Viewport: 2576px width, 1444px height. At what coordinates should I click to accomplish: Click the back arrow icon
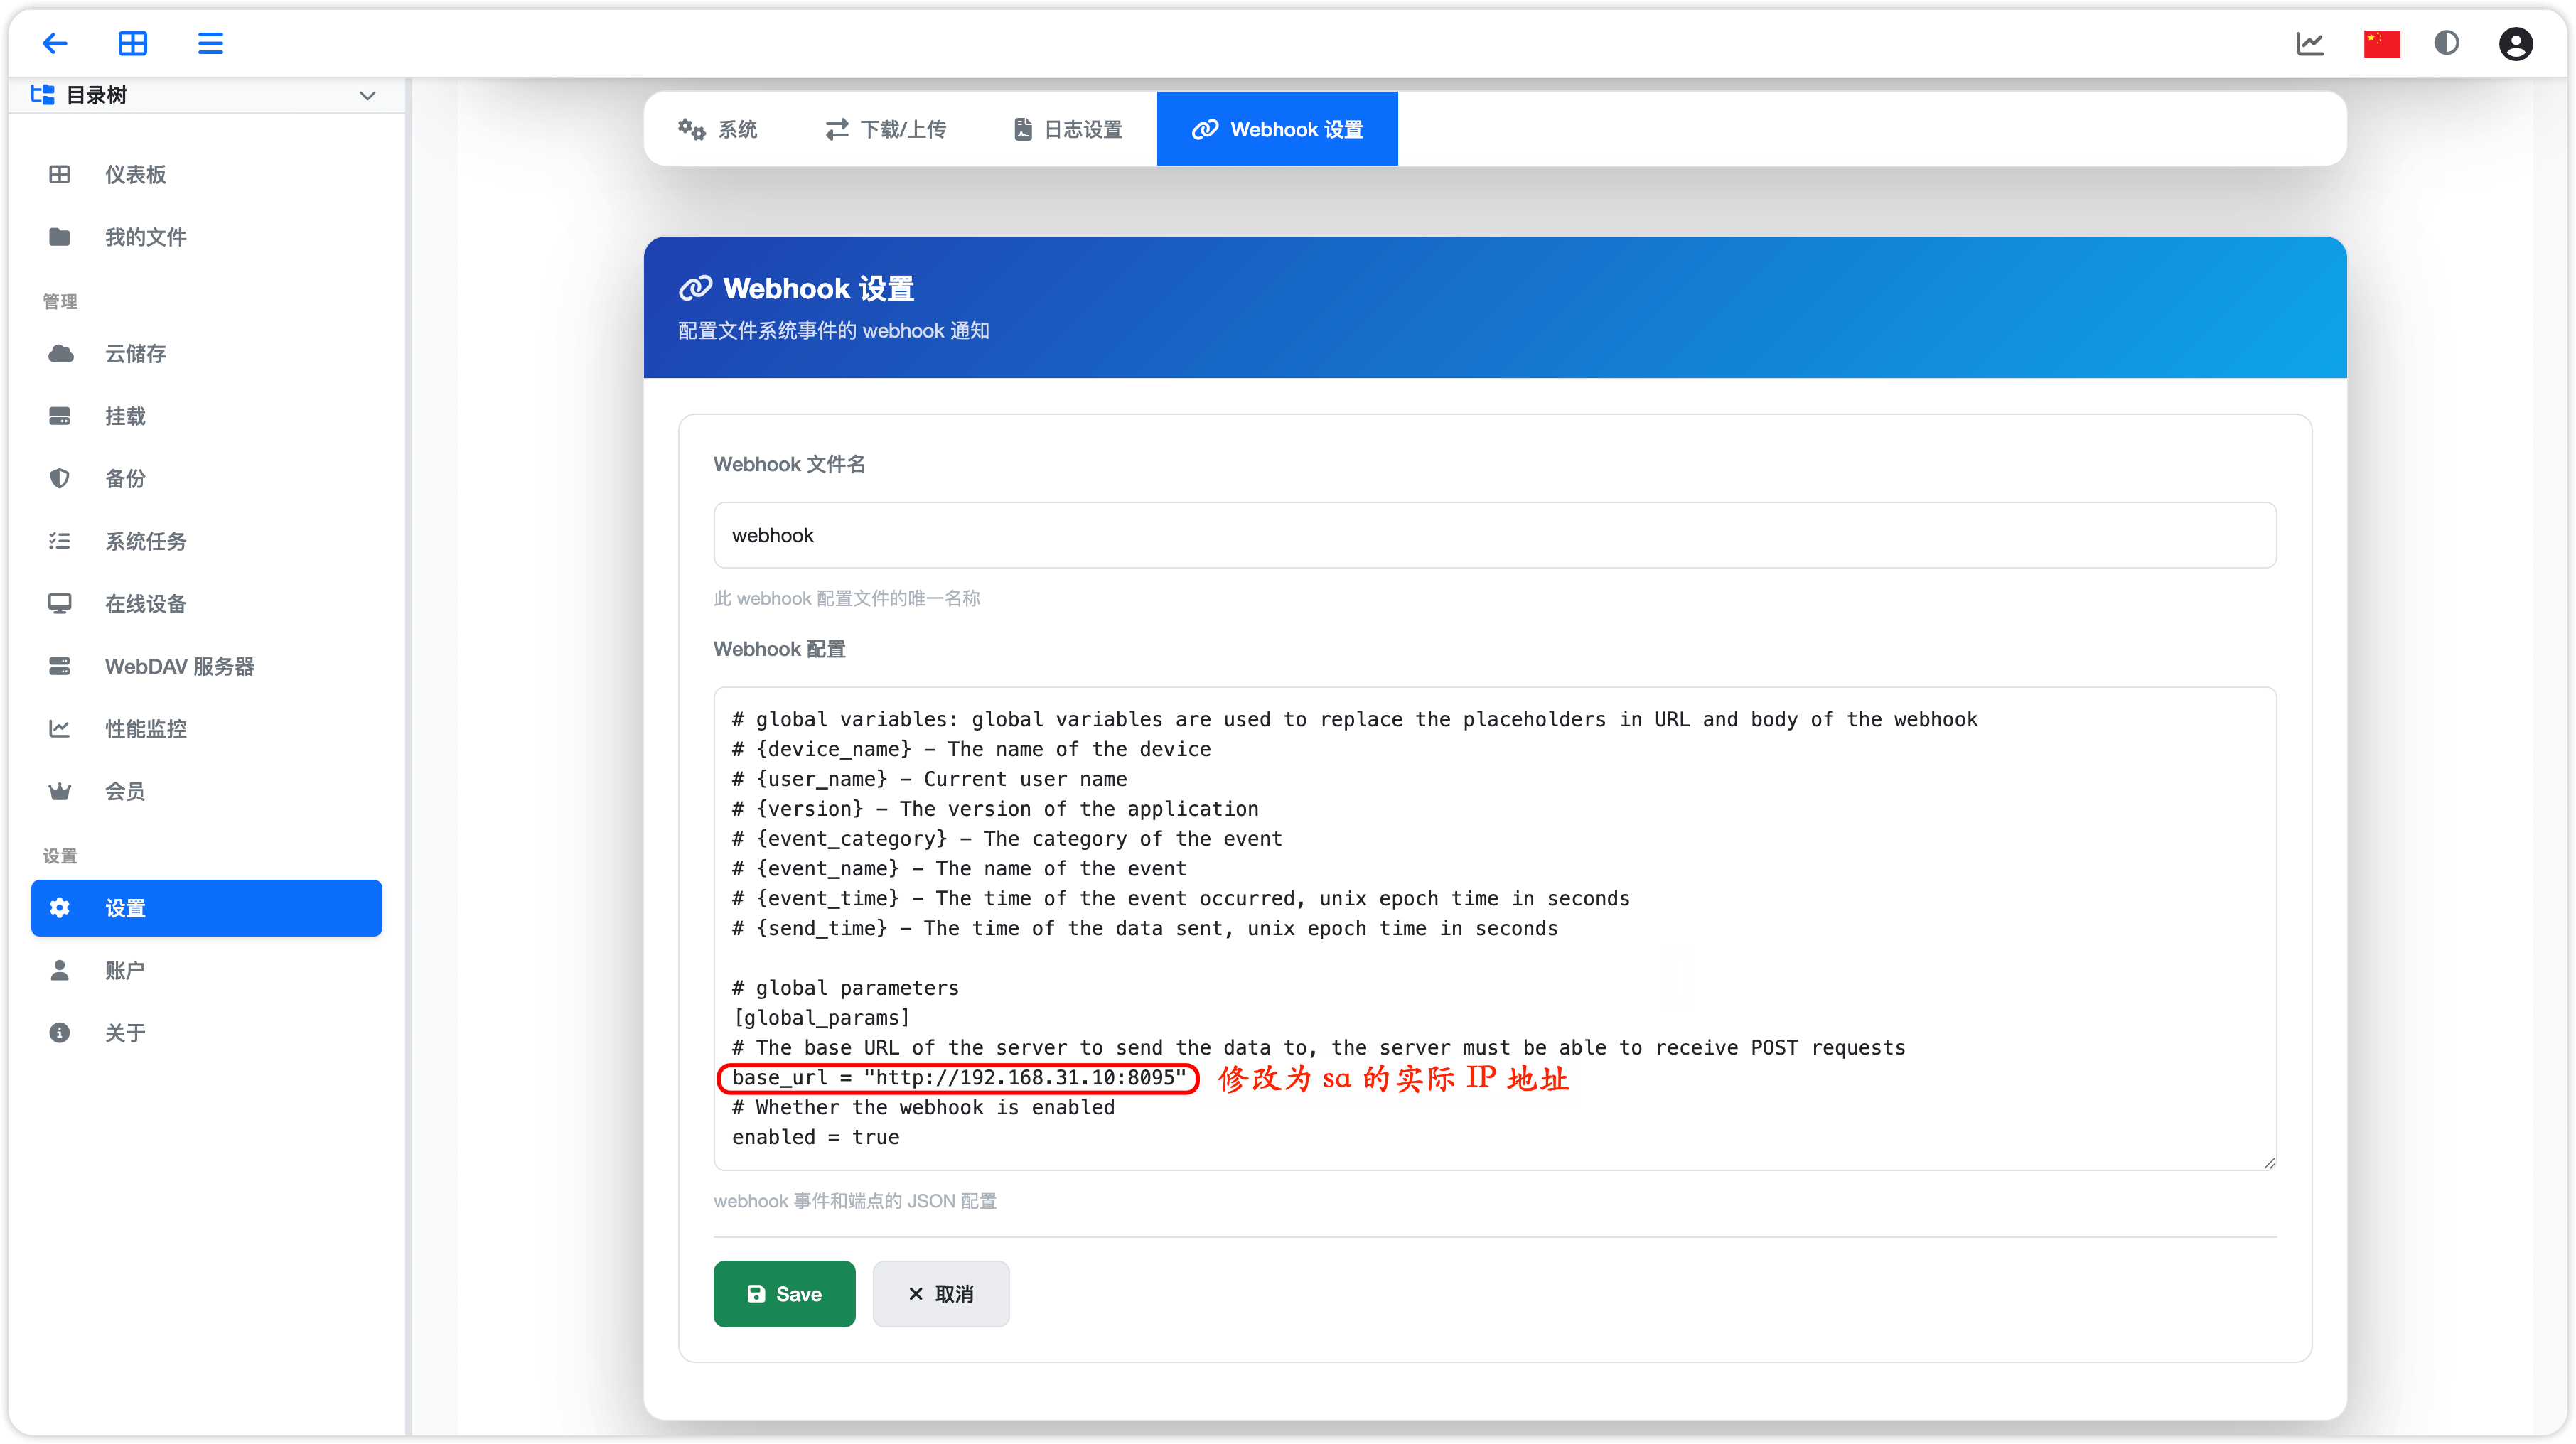(x=55, y=43)
